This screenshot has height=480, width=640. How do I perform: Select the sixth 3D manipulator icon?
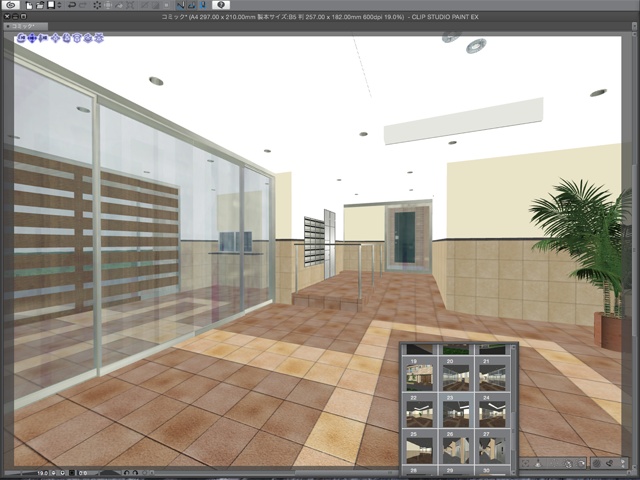tap(77, 38)
